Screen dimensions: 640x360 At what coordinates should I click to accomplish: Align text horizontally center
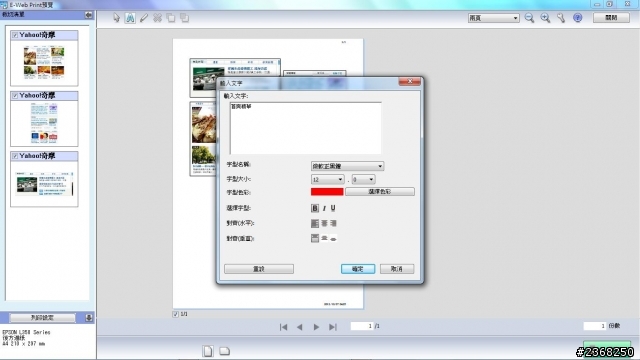pos(324,223)
